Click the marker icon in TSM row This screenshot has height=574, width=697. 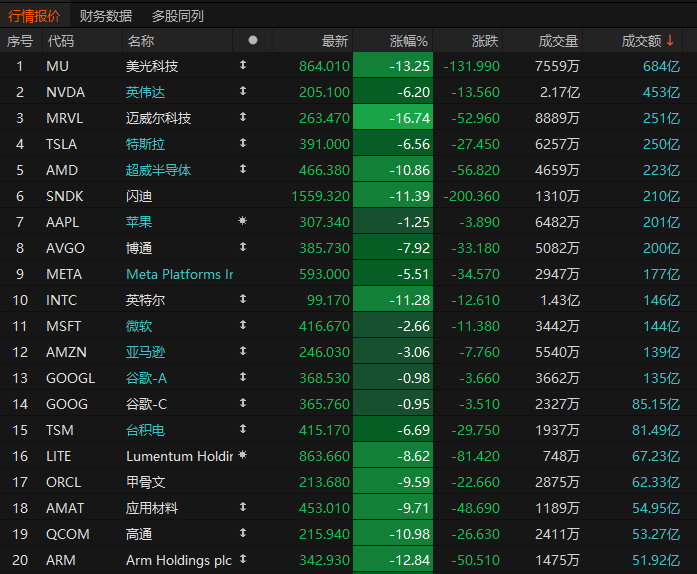click(x=243, y=429)
